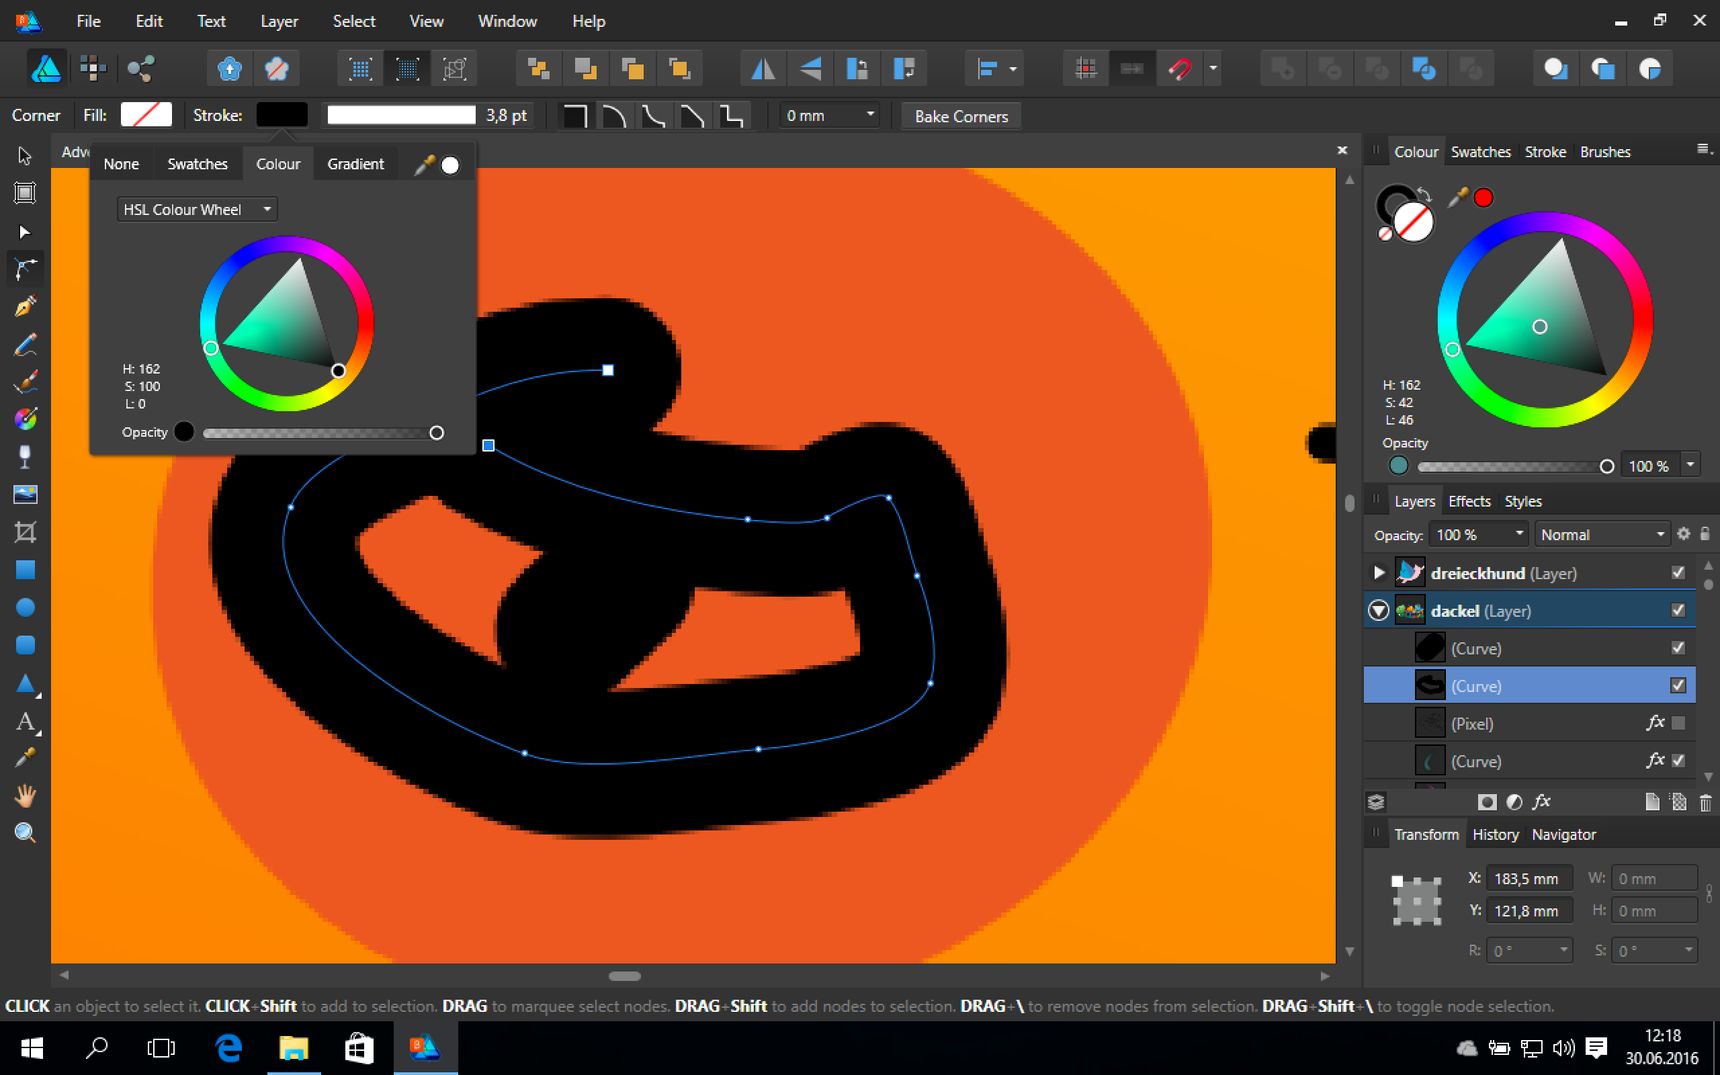Open the File menu
Image resolution: width=1720 pixels, height=1075 pixels.
click(x=88, y=21)
